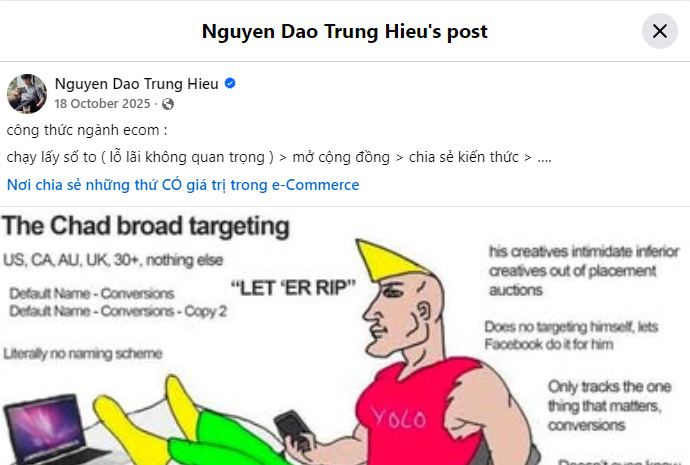The width and height of the screenshot is (690, 465).
Task: Click 'Default Name - Conversions - Copy 2' text
Action: point(118,311)
